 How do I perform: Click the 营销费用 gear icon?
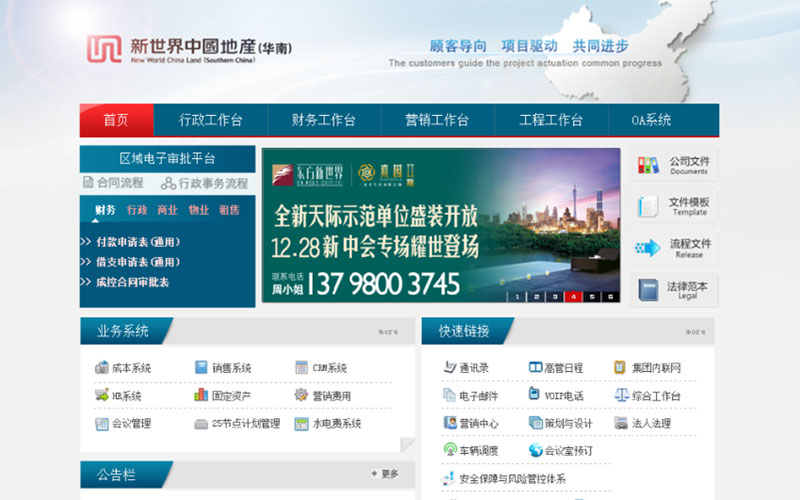pyautogui.click(x=301, y=394)
